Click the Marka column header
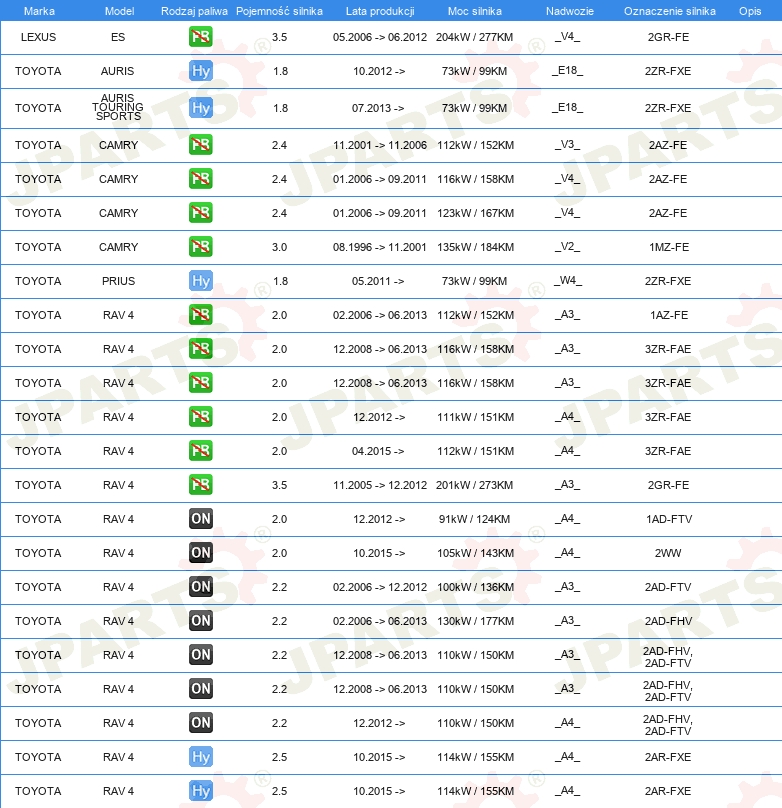The image size is (782, 808). pos(39,11)
